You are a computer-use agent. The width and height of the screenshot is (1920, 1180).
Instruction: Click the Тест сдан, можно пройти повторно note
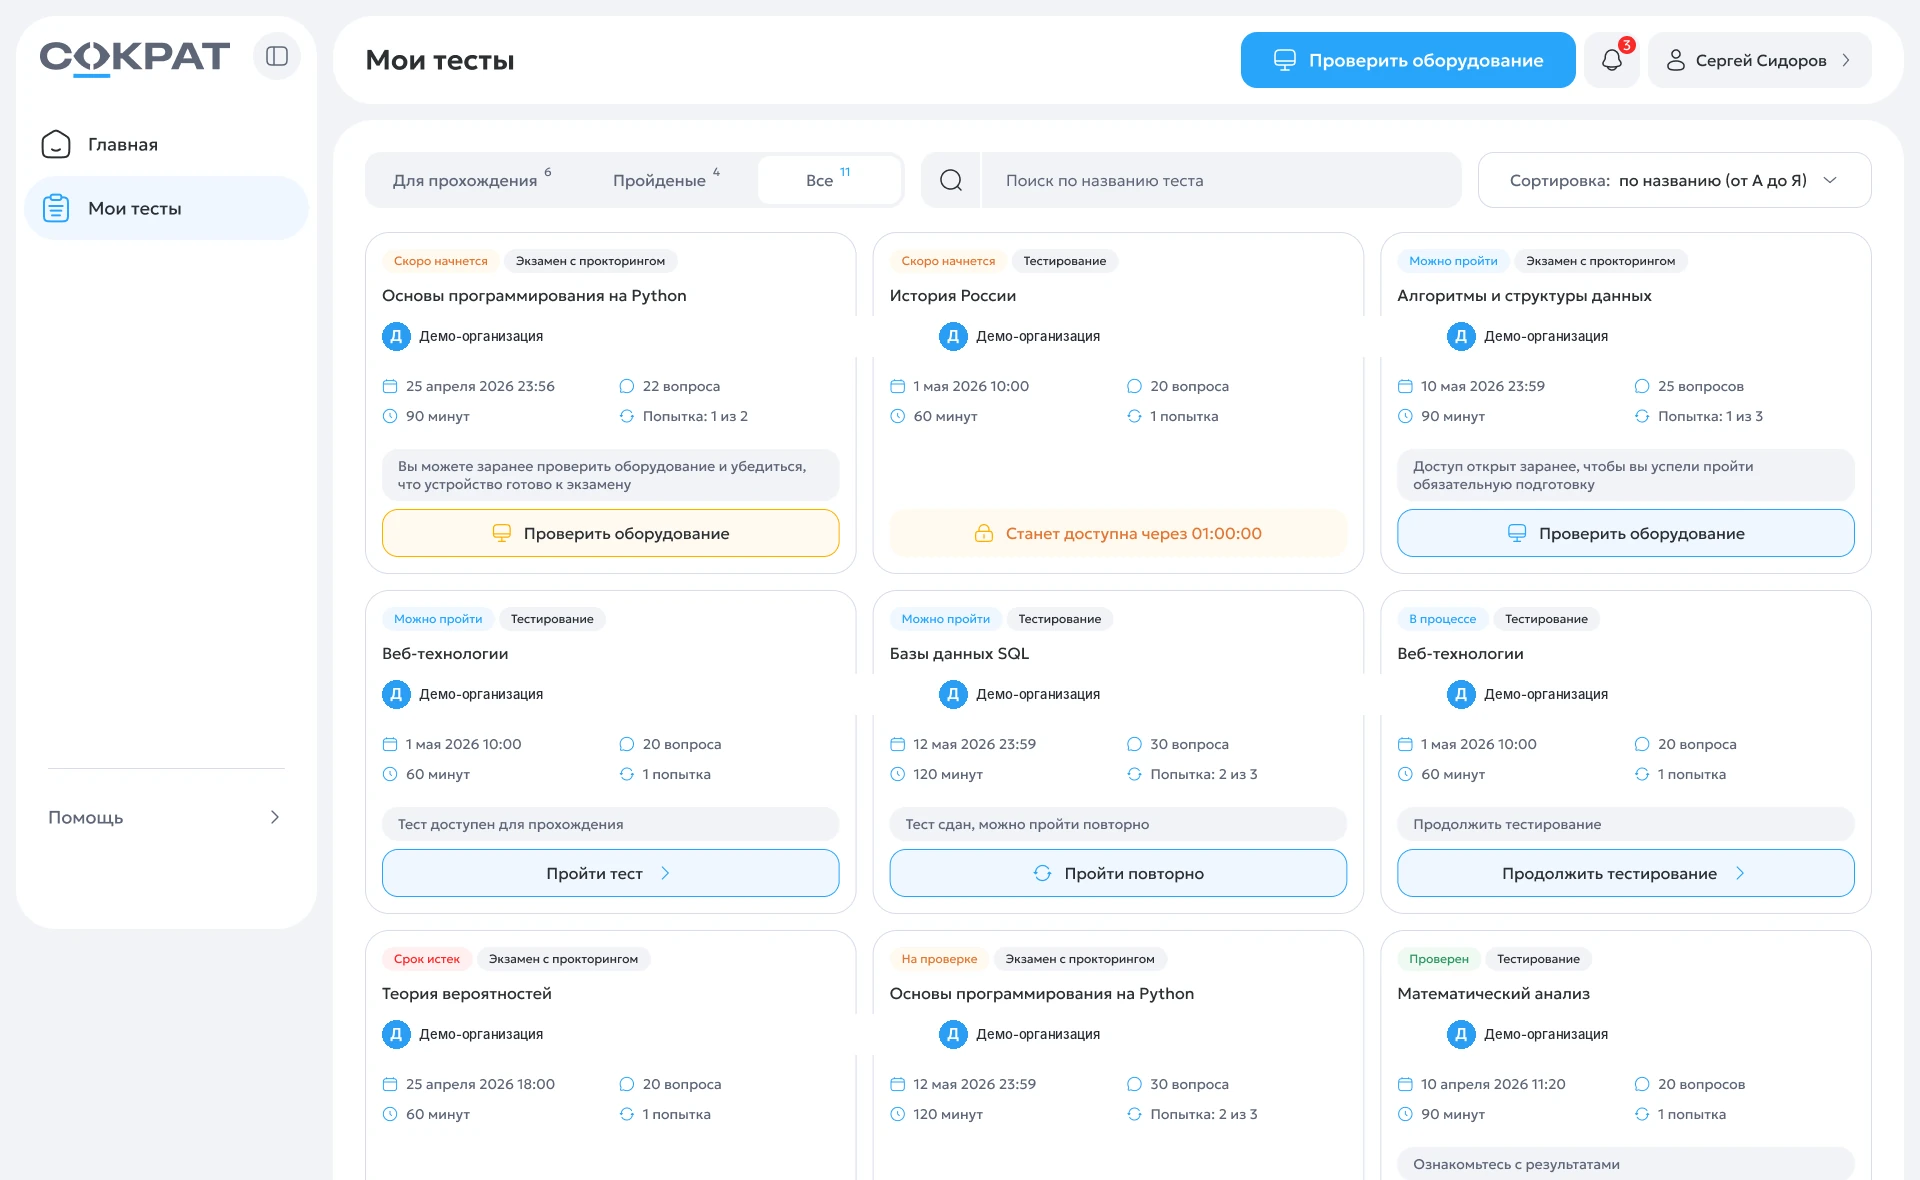pos(1118,824)
